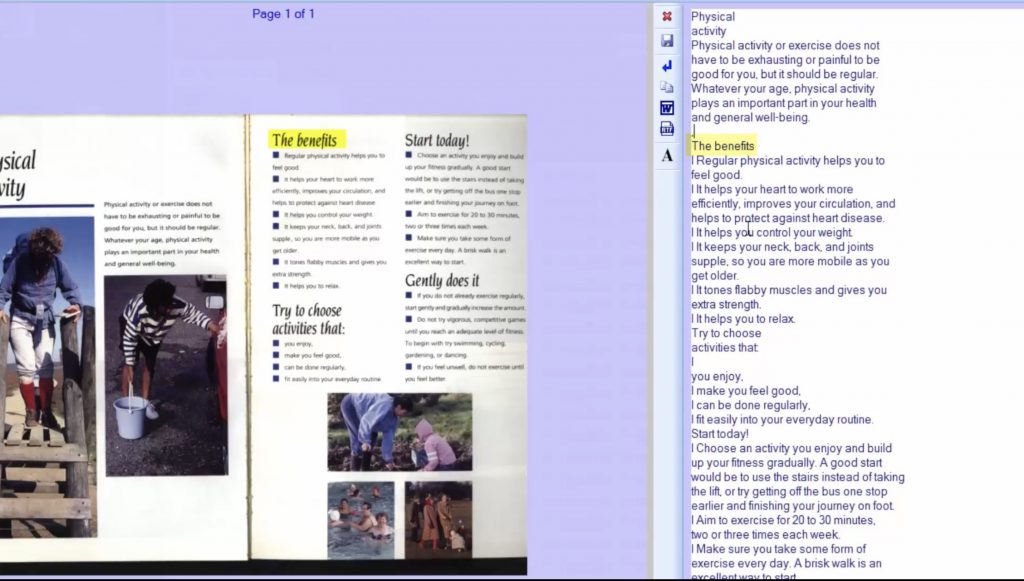Export text to Word with the W icon
This screenshot has width=1024, height=581.
[667, 108]
